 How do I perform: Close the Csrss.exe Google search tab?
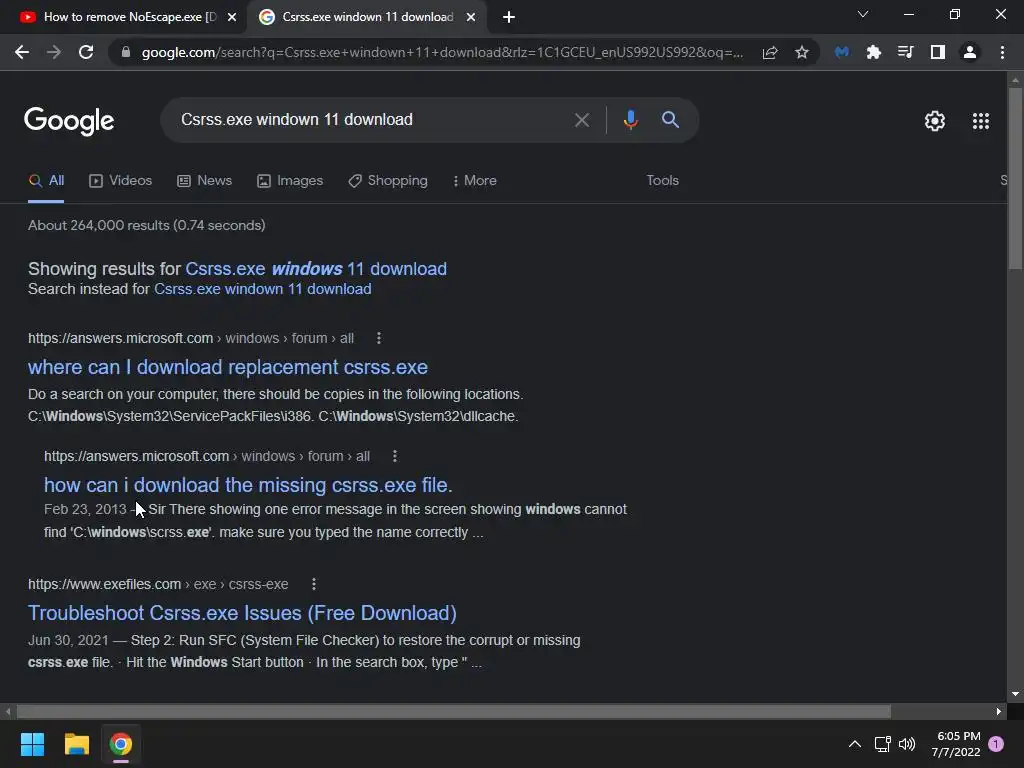[471, 17]
